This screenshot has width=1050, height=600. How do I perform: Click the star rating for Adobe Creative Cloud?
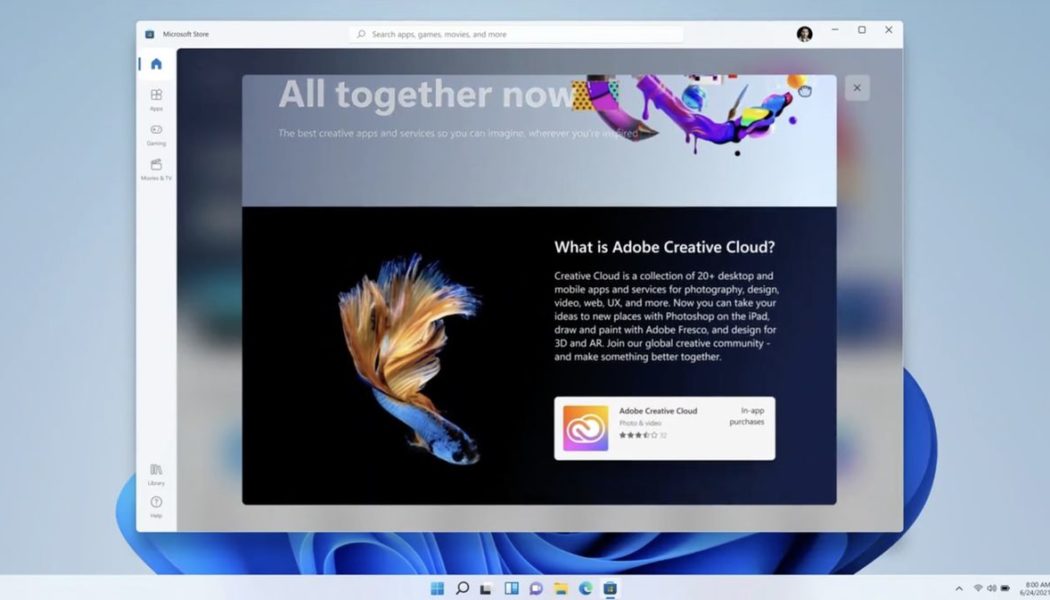(x=636, y=436)
